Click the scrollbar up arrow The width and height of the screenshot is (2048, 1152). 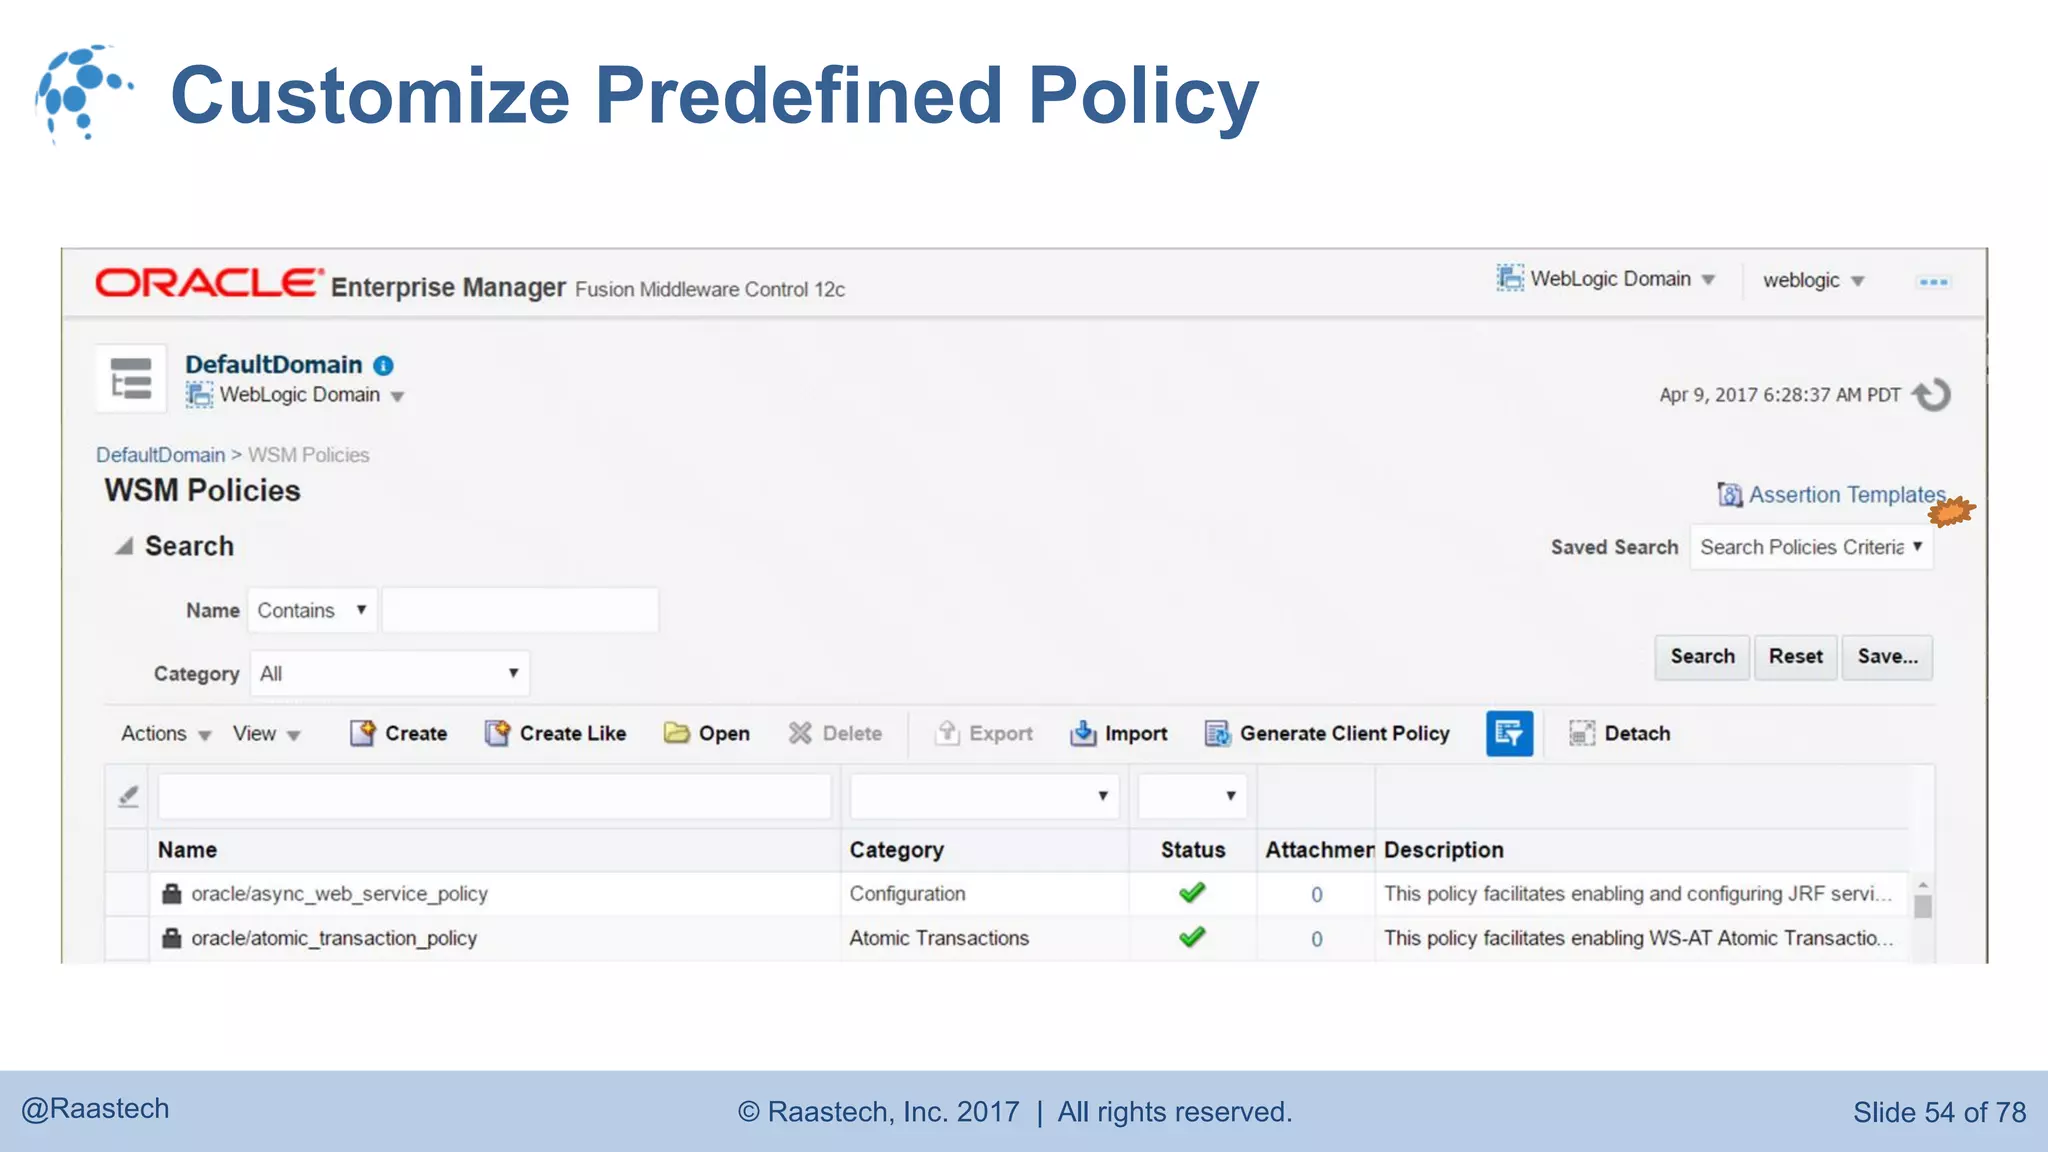click(x=1923, y=885)
